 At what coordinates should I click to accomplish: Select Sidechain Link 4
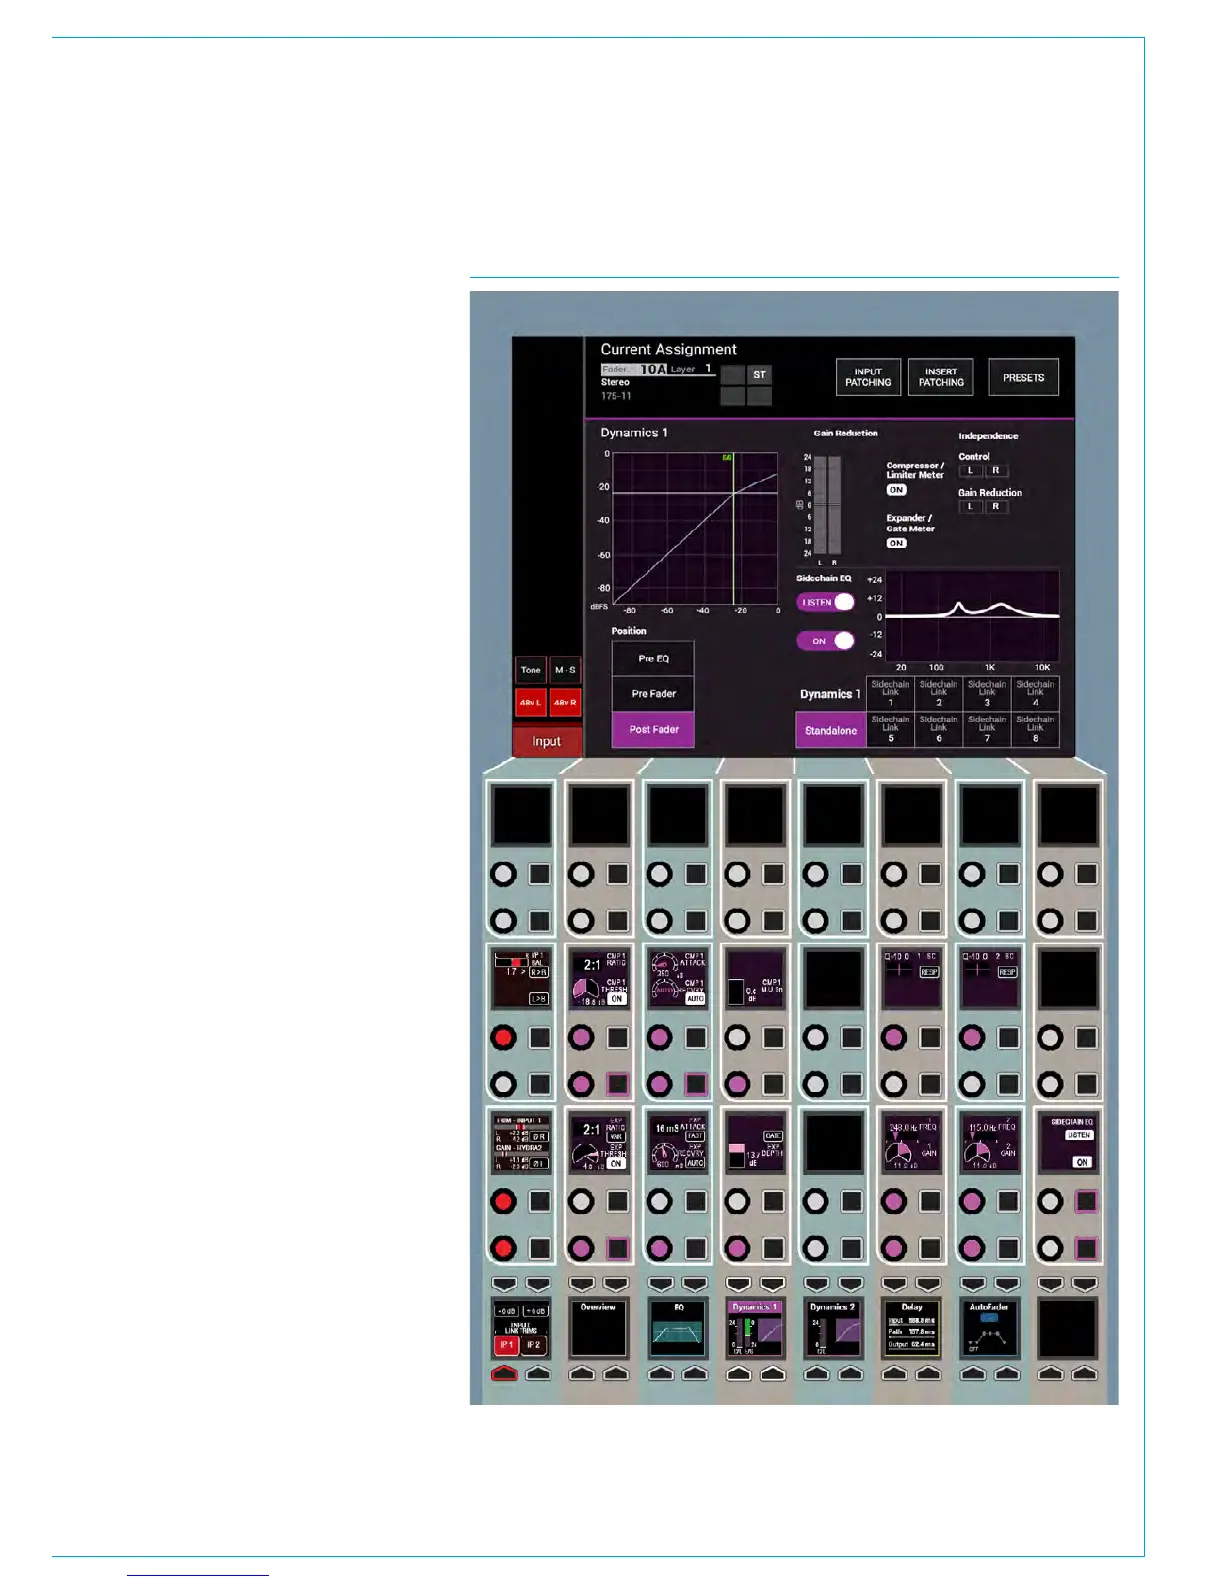[1035, 694]
